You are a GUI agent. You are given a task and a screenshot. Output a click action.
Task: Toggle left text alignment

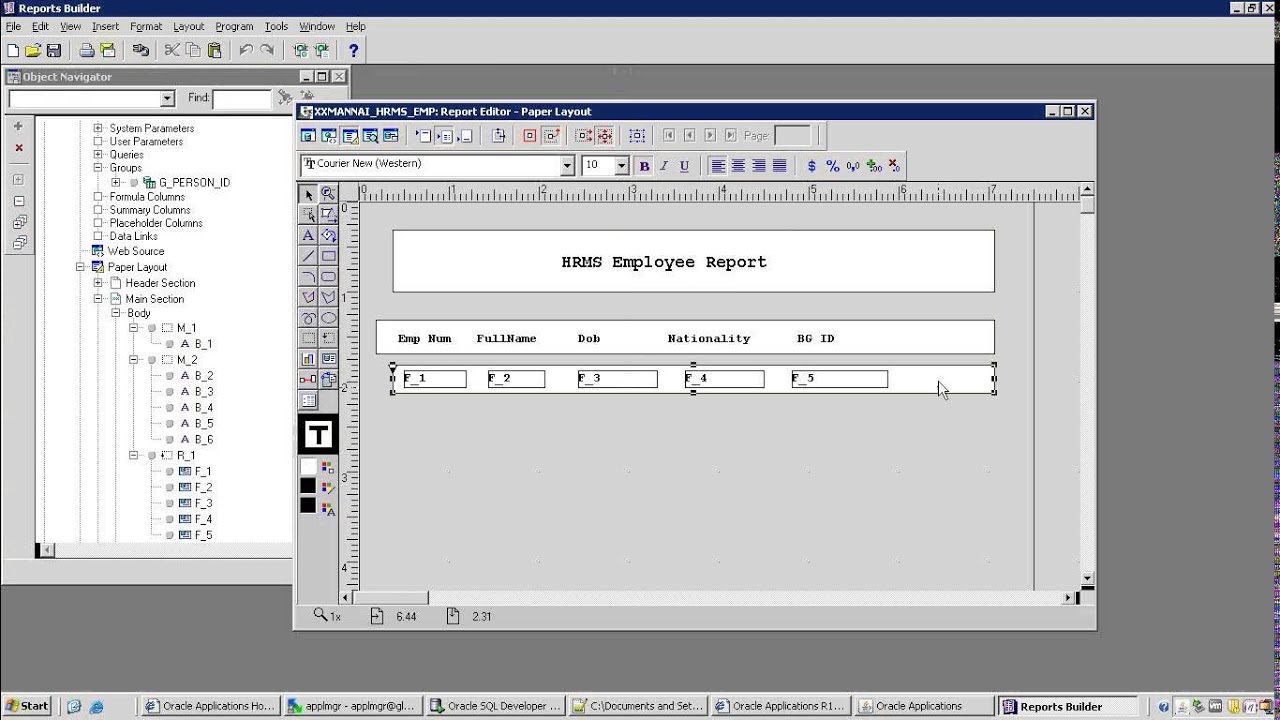point(717,166)
